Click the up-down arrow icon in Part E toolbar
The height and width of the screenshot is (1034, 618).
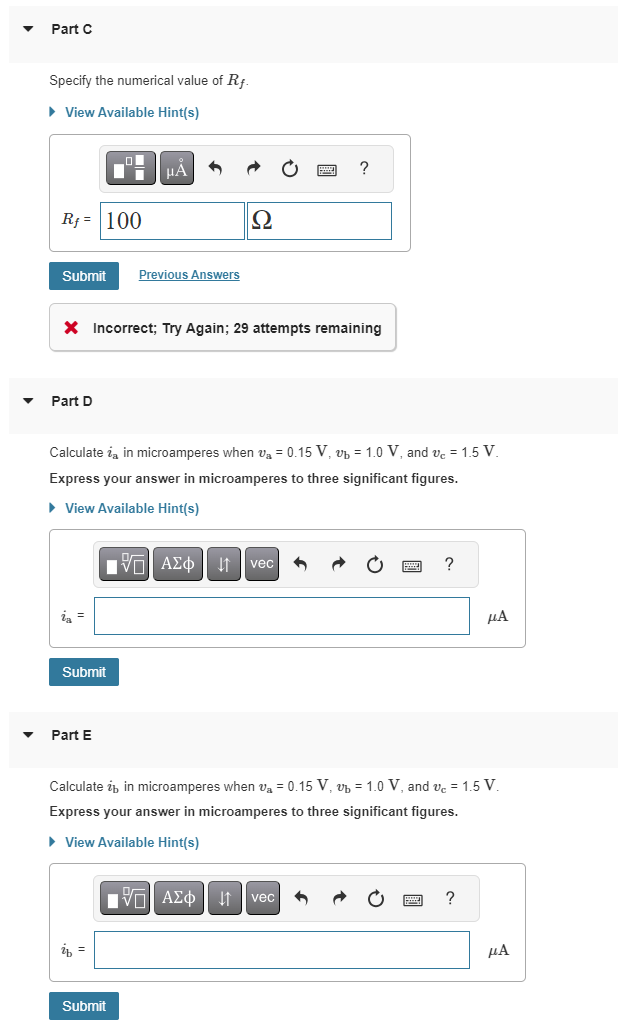click(224, 898)
